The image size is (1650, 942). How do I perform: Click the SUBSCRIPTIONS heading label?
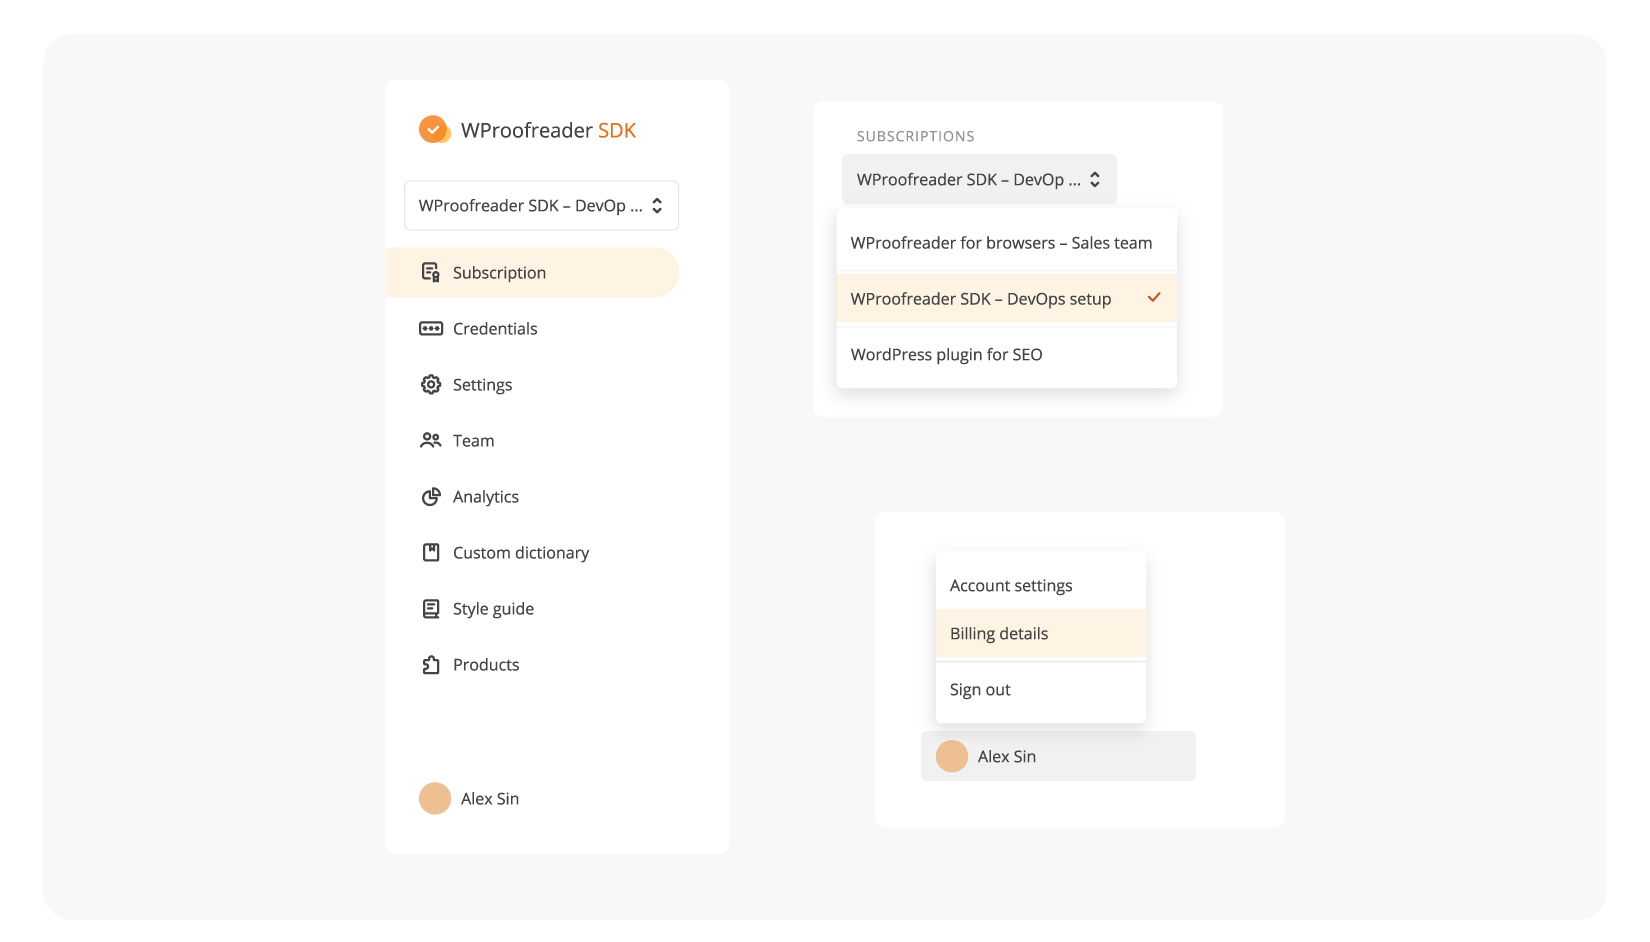[915, 136]
